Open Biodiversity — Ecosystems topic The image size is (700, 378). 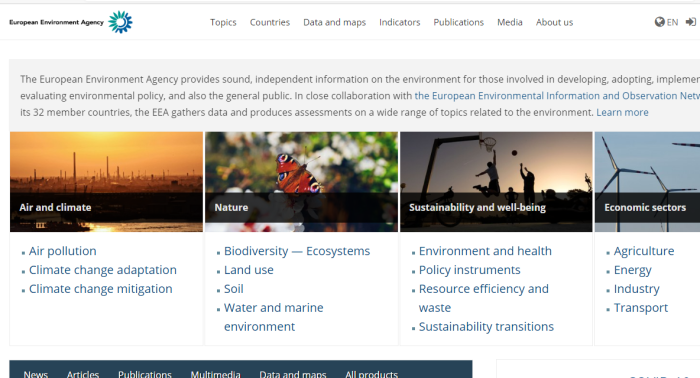pyautogui.click(x=297, y=251)
